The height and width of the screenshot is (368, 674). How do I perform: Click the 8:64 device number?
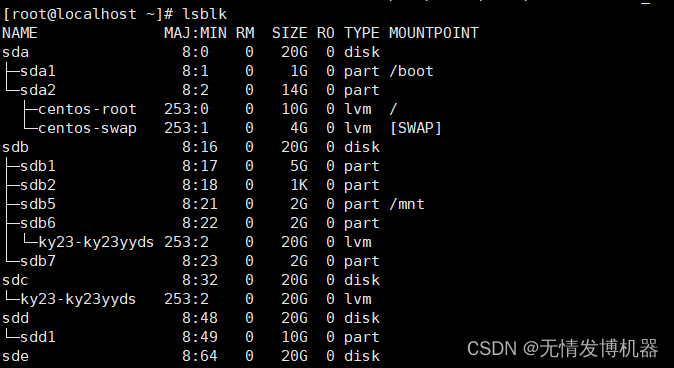200,356
